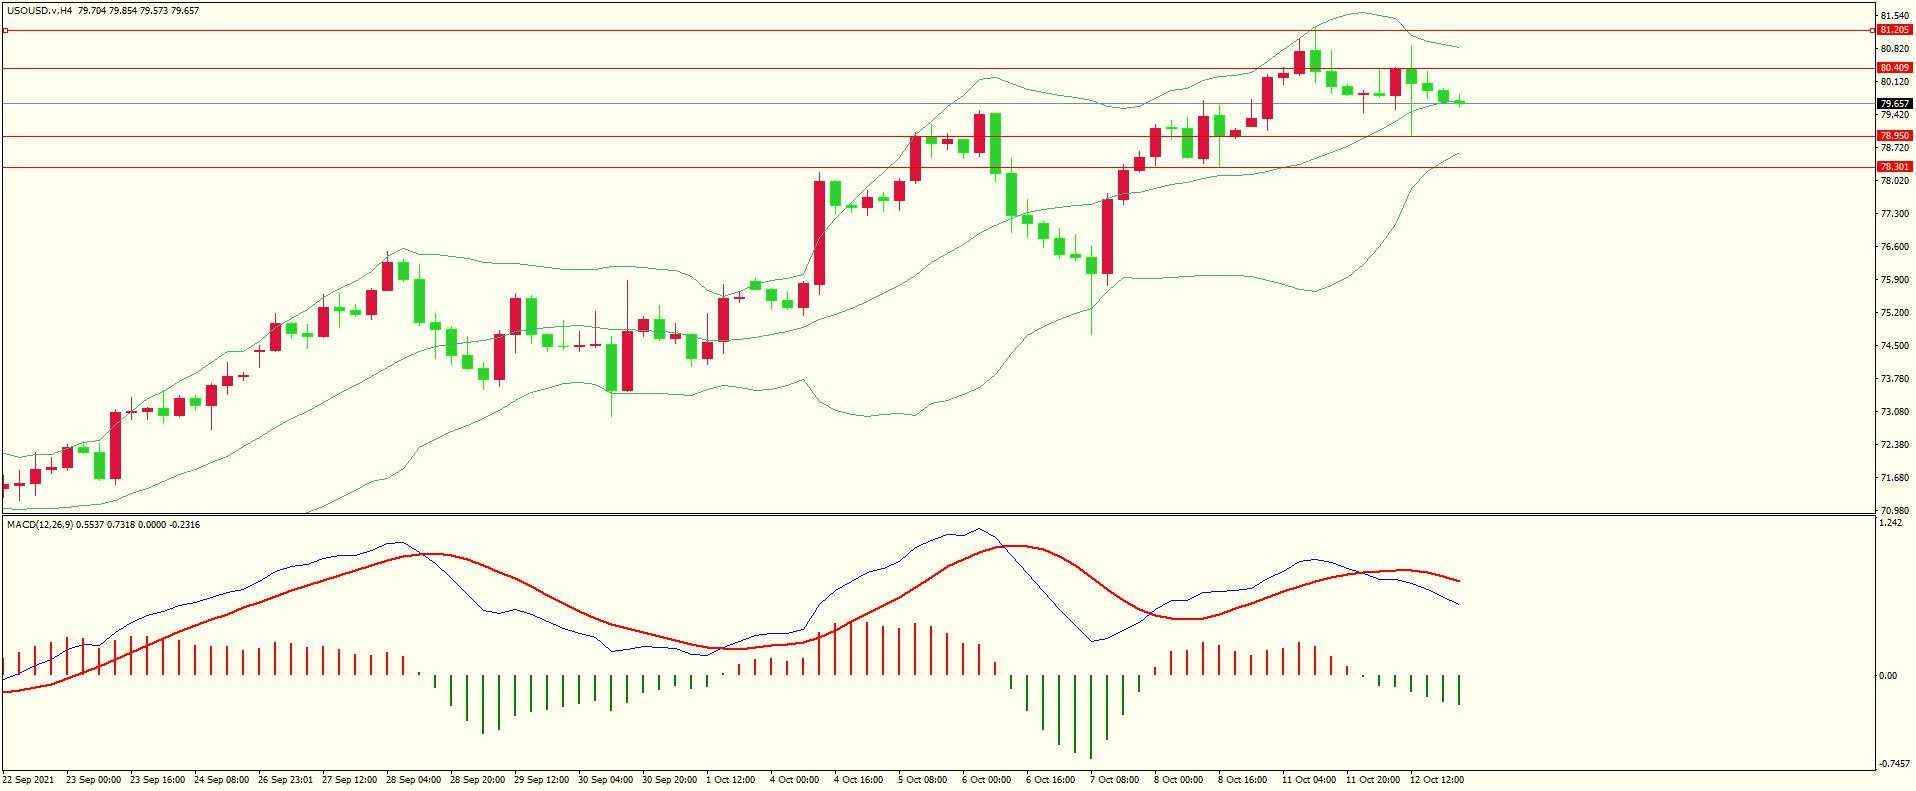
Task: Click the 27 Sep 12:00 time label
Action: (349, 779)
